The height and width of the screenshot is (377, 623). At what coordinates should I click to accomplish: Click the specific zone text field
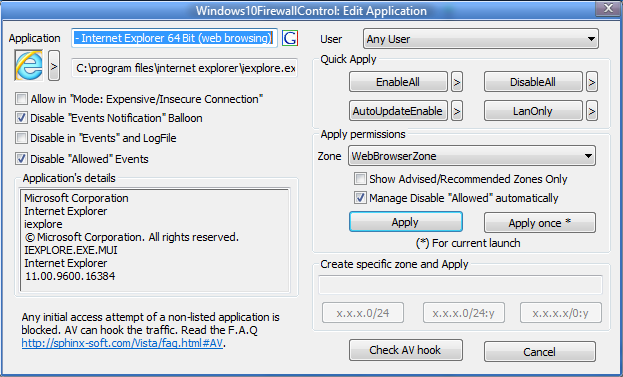[460, 285]
